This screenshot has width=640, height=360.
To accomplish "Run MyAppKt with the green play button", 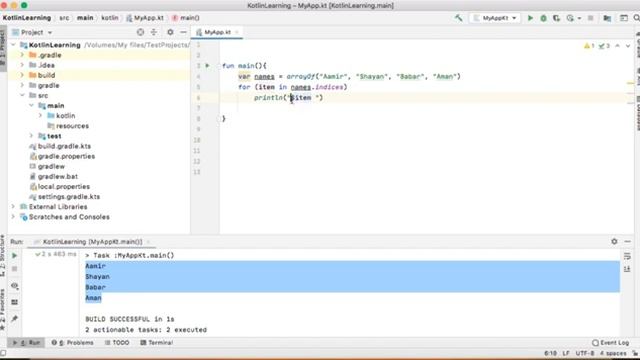I will pyautogui.click(x=530, y=18).
